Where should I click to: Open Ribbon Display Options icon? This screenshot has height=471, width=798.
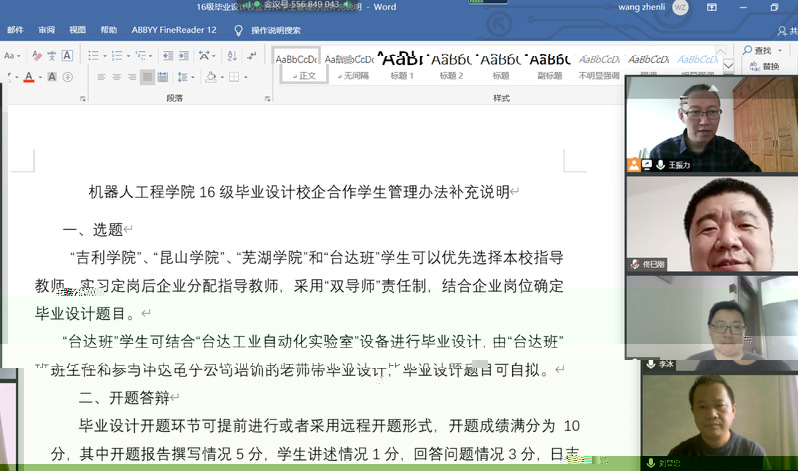[x=712, y=7]
